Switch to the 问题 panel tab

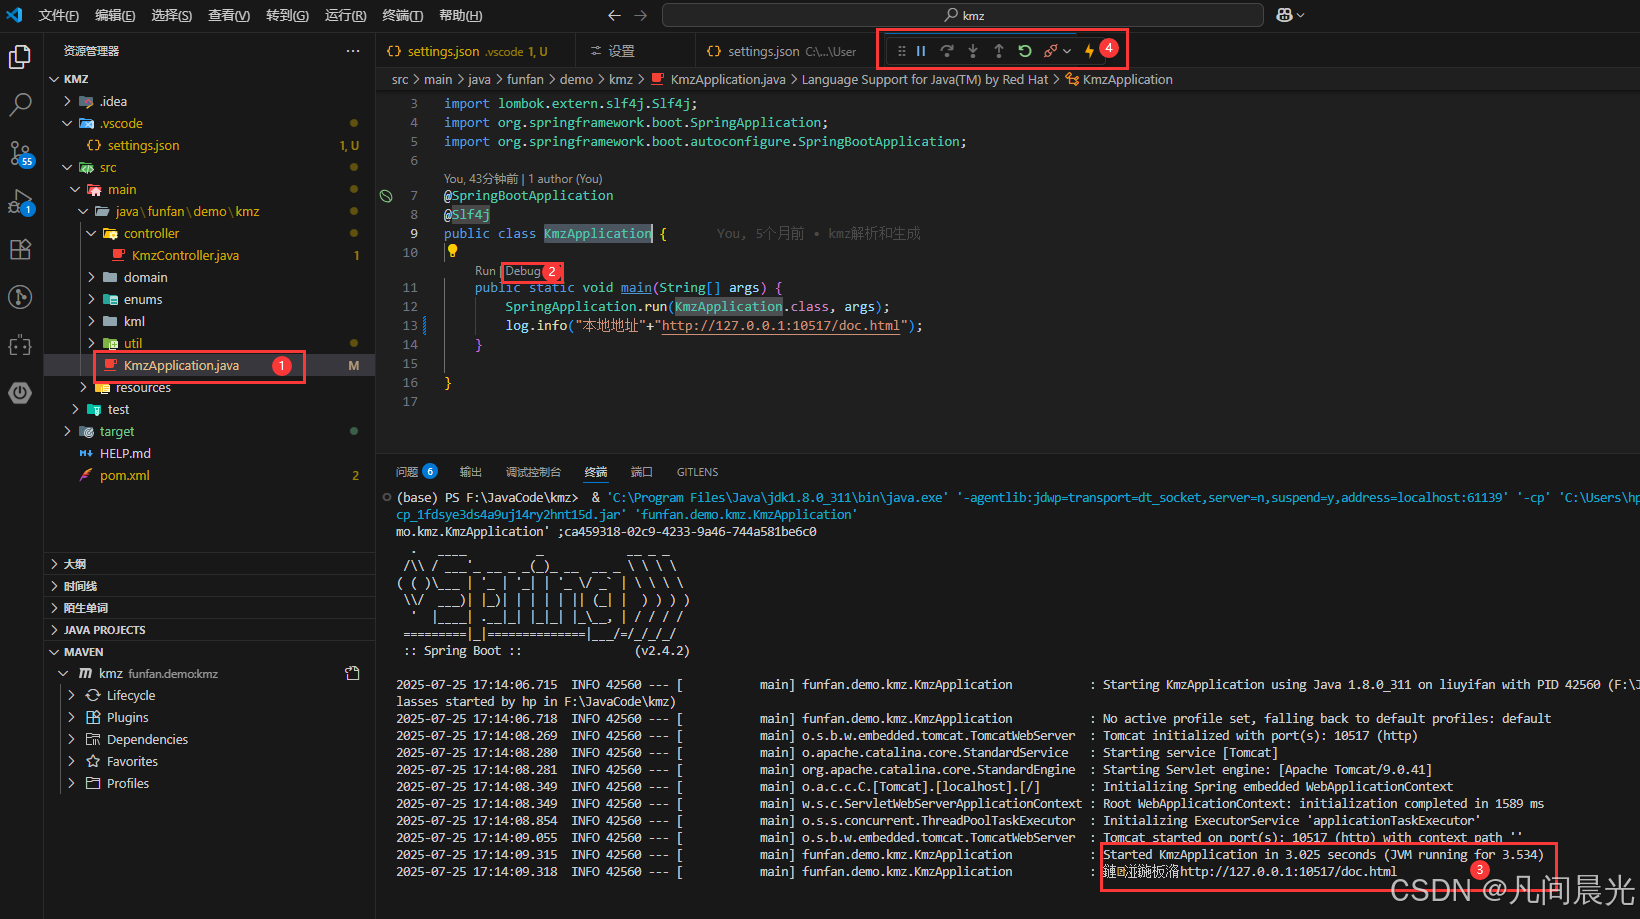416,472
